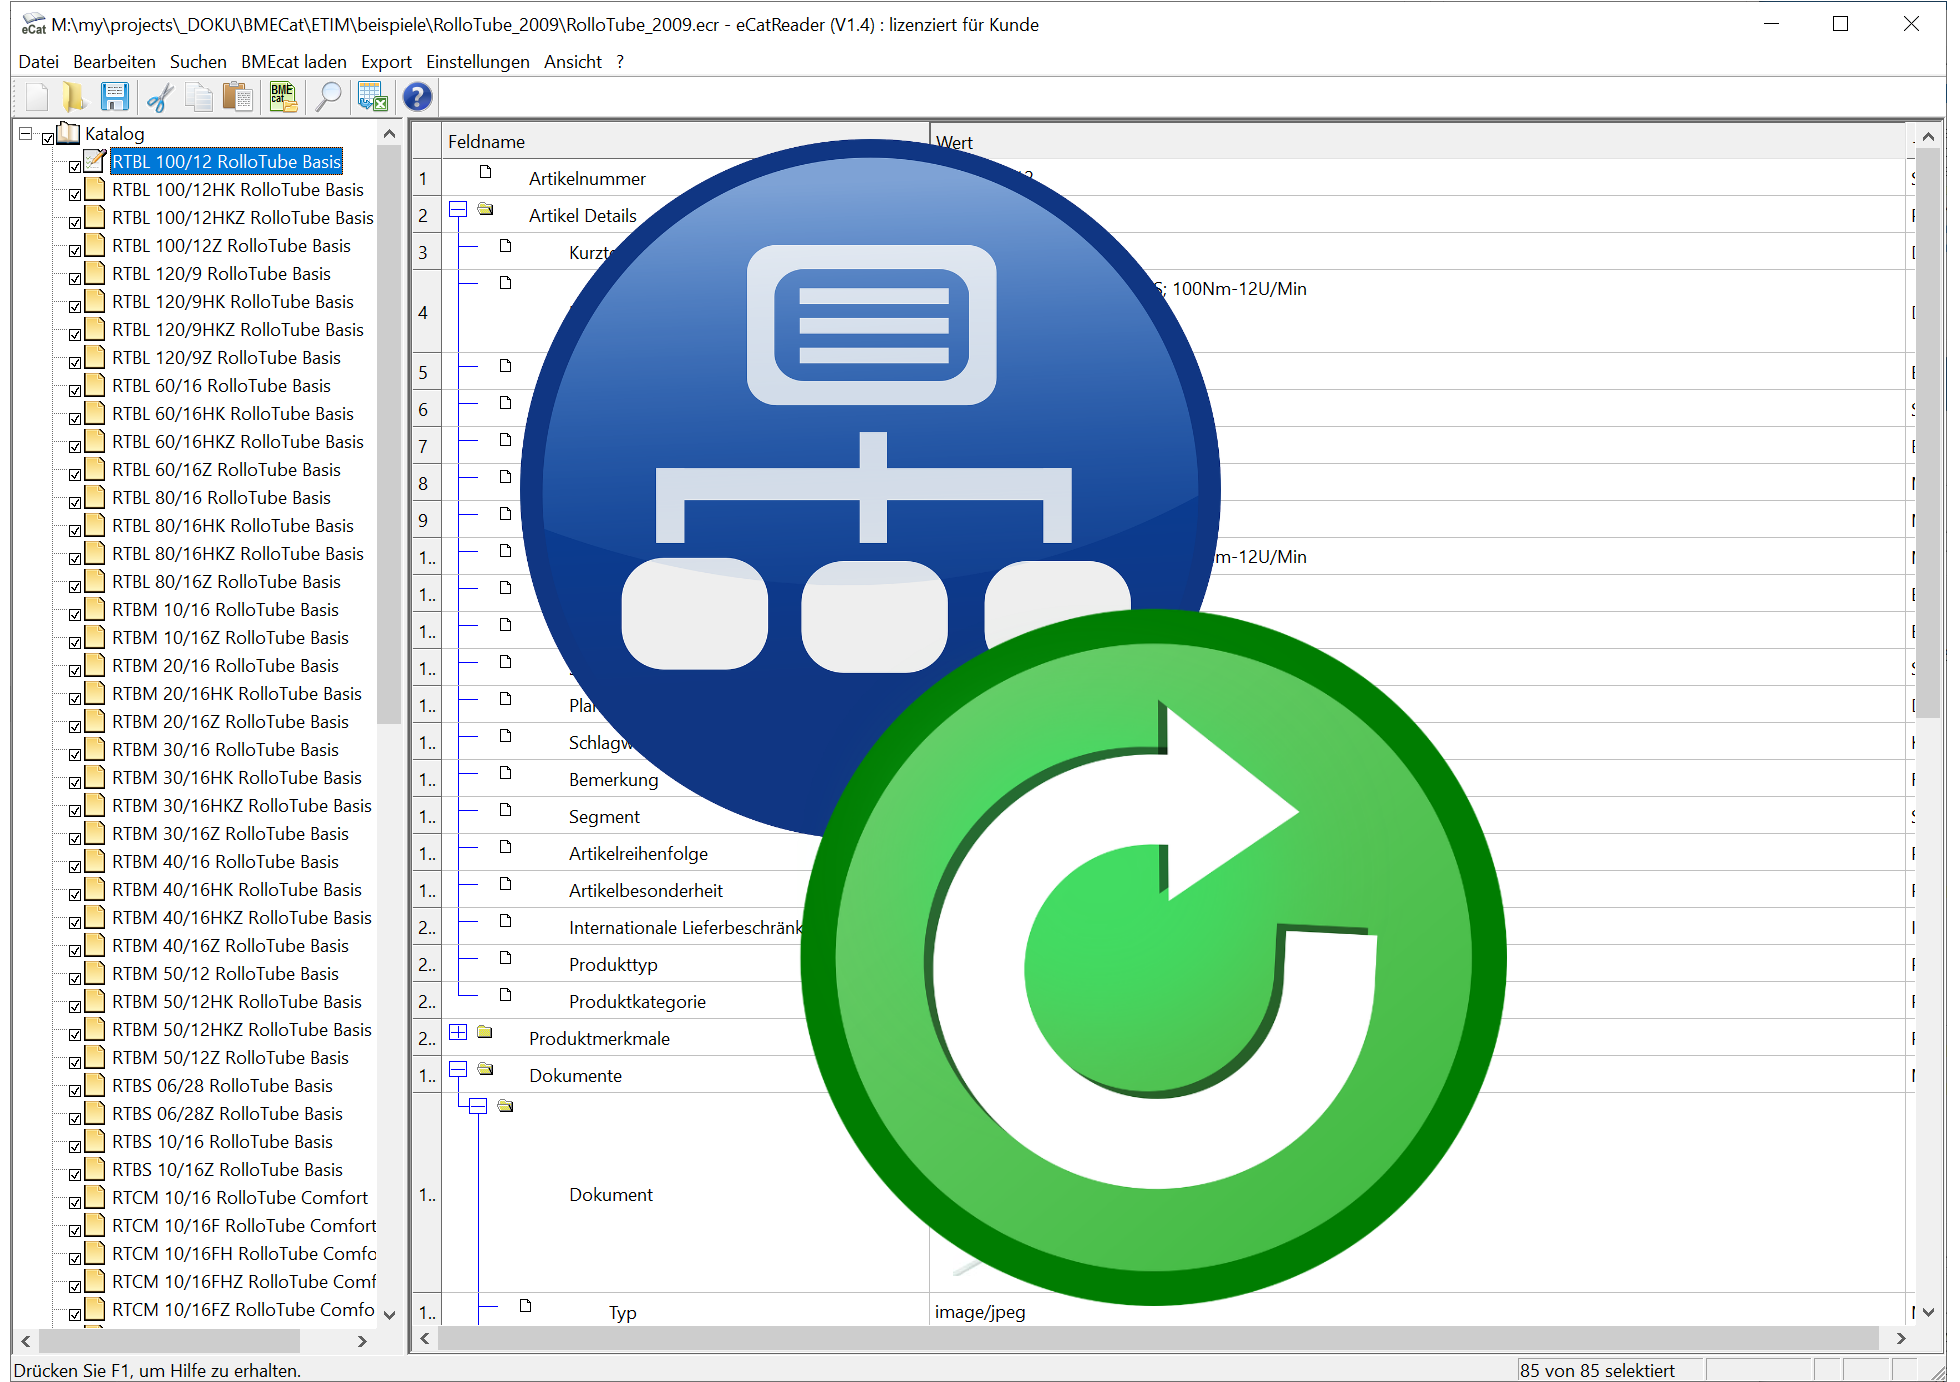Open the Bearbeiten menu
The image size is (1960, 1382).
coord(114,62)
